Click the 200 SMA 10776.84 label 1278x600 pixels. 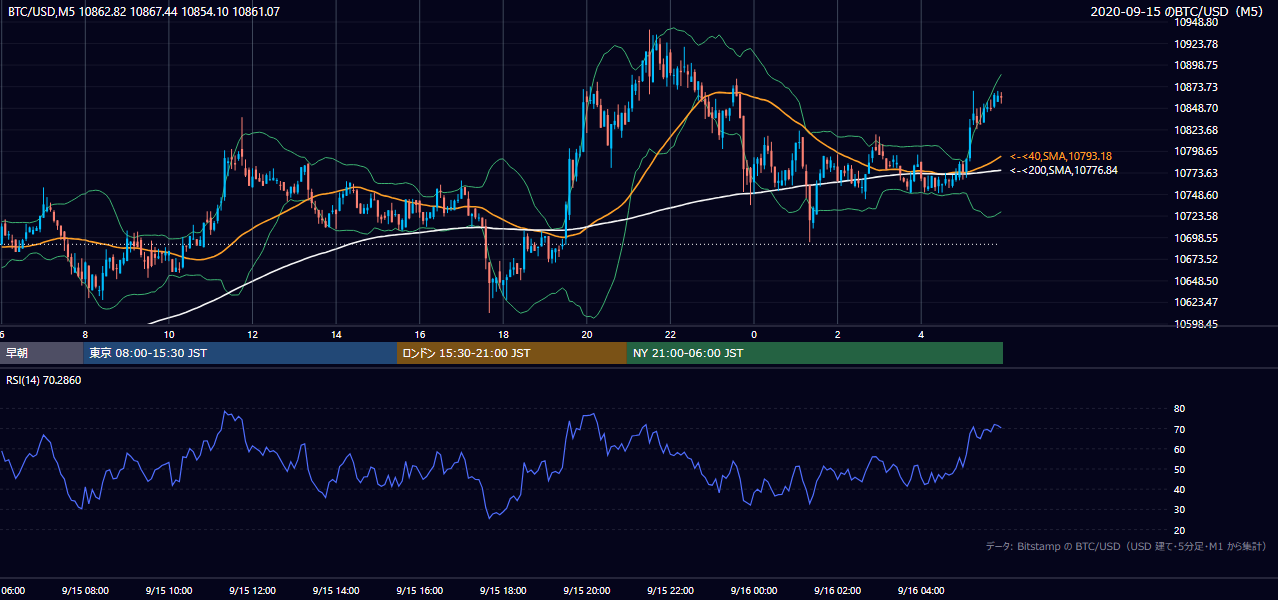point(1063,171)
